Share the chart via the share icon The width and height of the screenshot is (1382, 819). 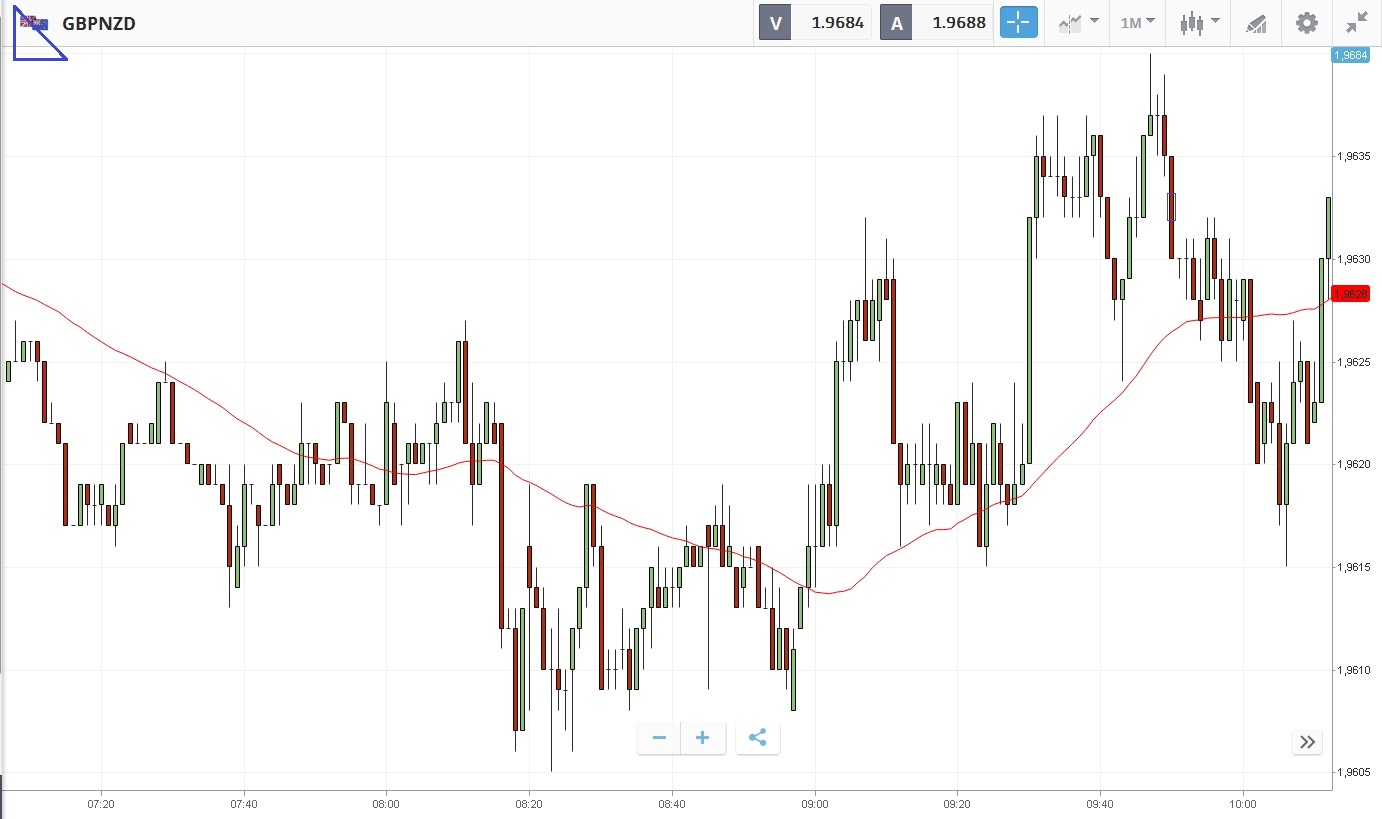click(757, 738)
